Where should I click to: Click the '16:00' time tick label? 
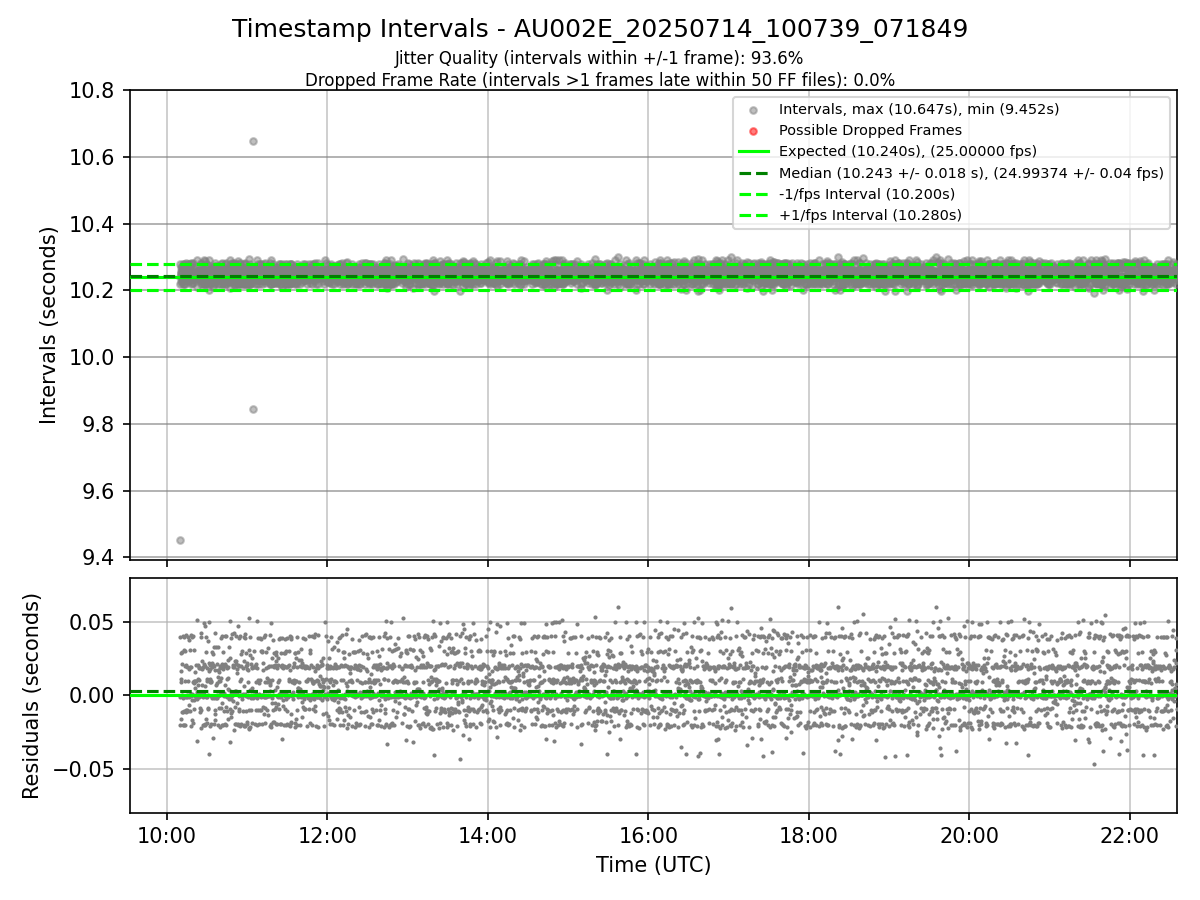(x=648, y=836)
